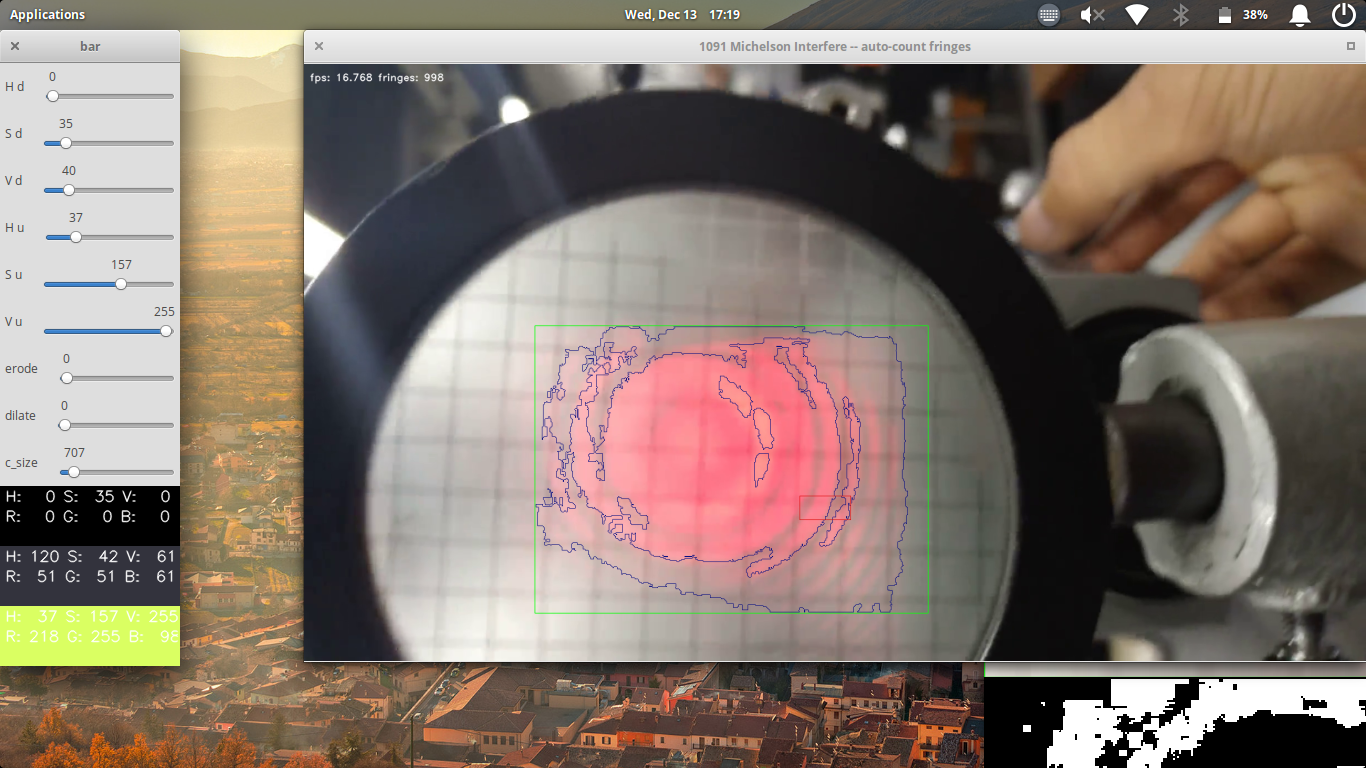Adjust the H d slider
This screenshot has width=1366, height=768.
[109, 96]
